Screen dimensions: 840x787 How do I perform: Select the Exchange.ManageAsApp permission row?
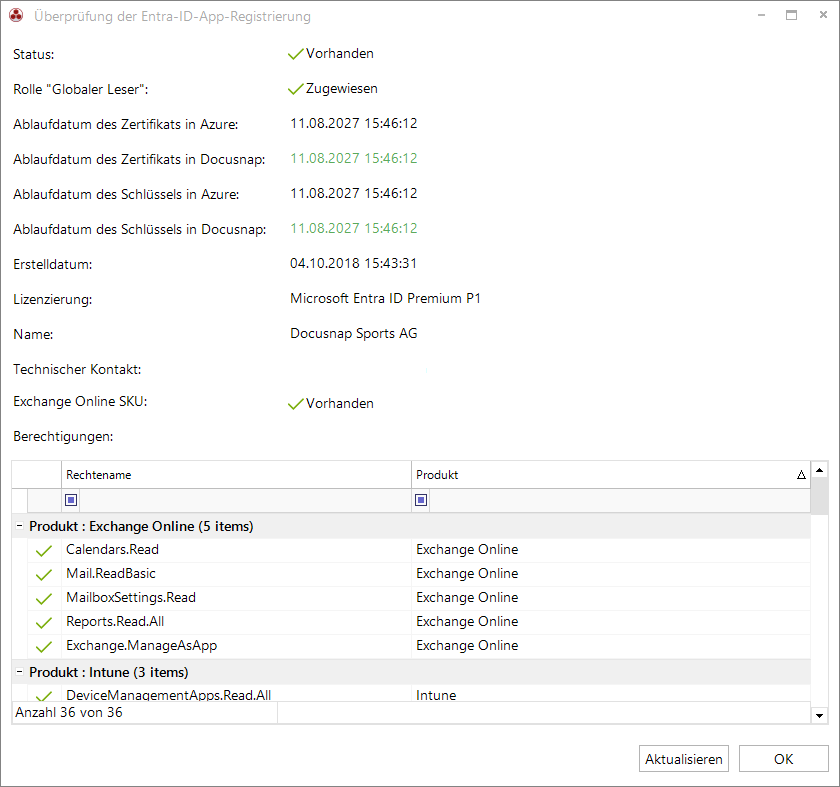click(x=419, y=646)
